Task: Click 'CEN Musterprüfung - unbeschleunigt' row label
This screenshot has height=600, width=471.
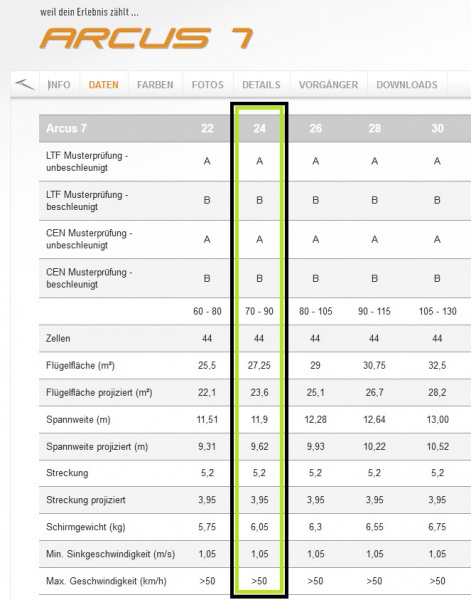Action: pyautogui.click(x=89, y=239)
